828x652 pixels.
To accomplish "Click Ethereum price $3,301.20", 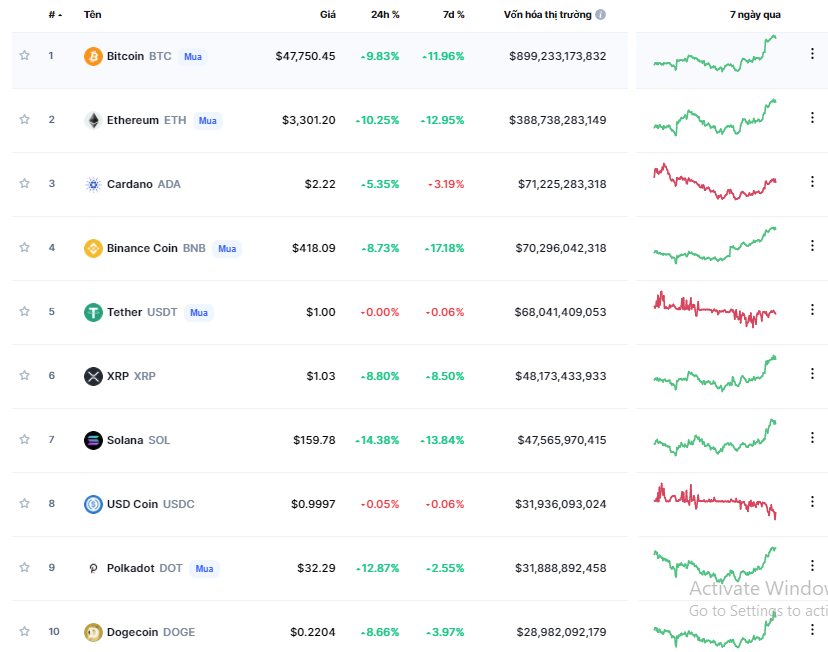I will (308, 120).
